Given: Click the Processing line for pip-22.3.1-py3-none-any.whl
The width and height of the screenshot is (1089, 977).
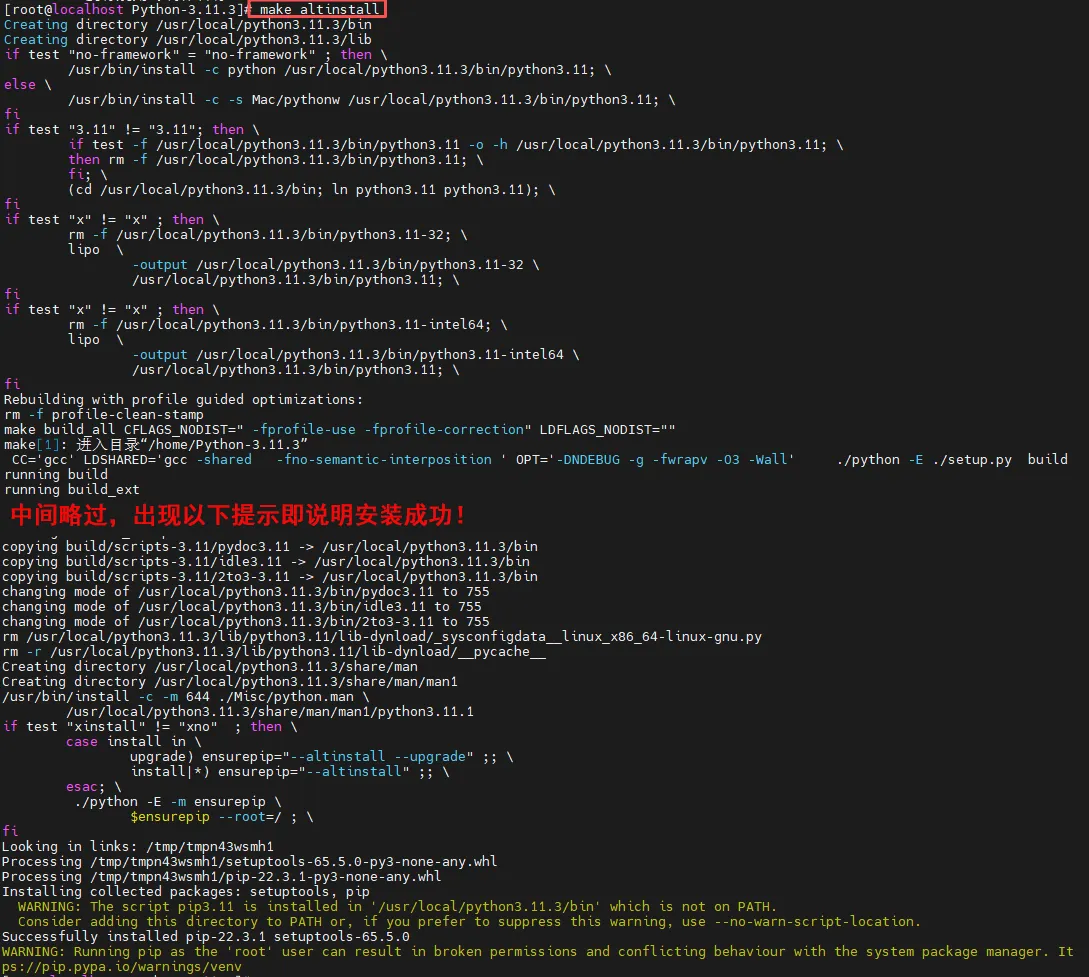Looking at the screenshot, I should 222,877.
